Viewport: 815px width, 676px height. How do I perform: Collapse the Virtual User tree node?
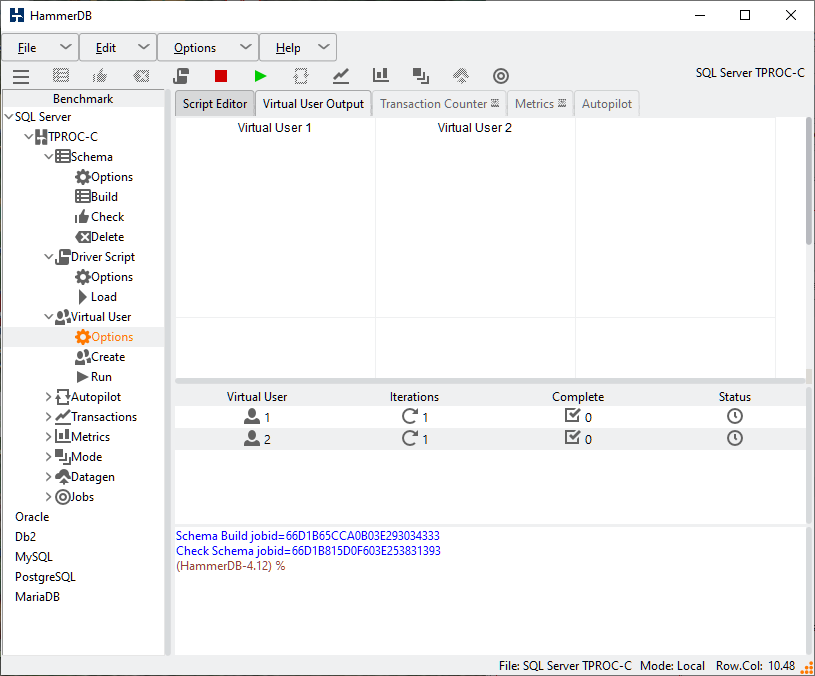pyautogui.click(x=48, y=316)
